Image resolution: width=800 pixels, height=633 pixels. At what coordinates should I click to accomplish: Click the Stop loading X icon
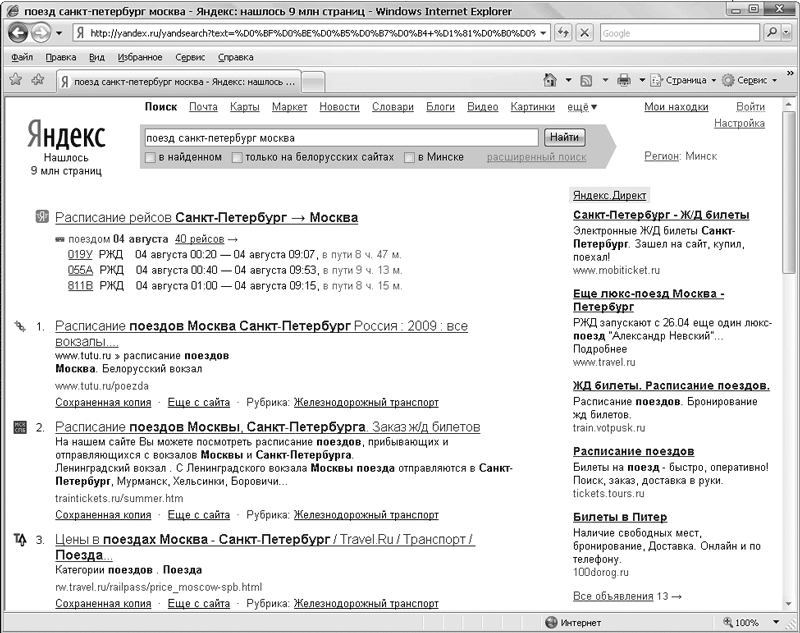pos(584,33)
